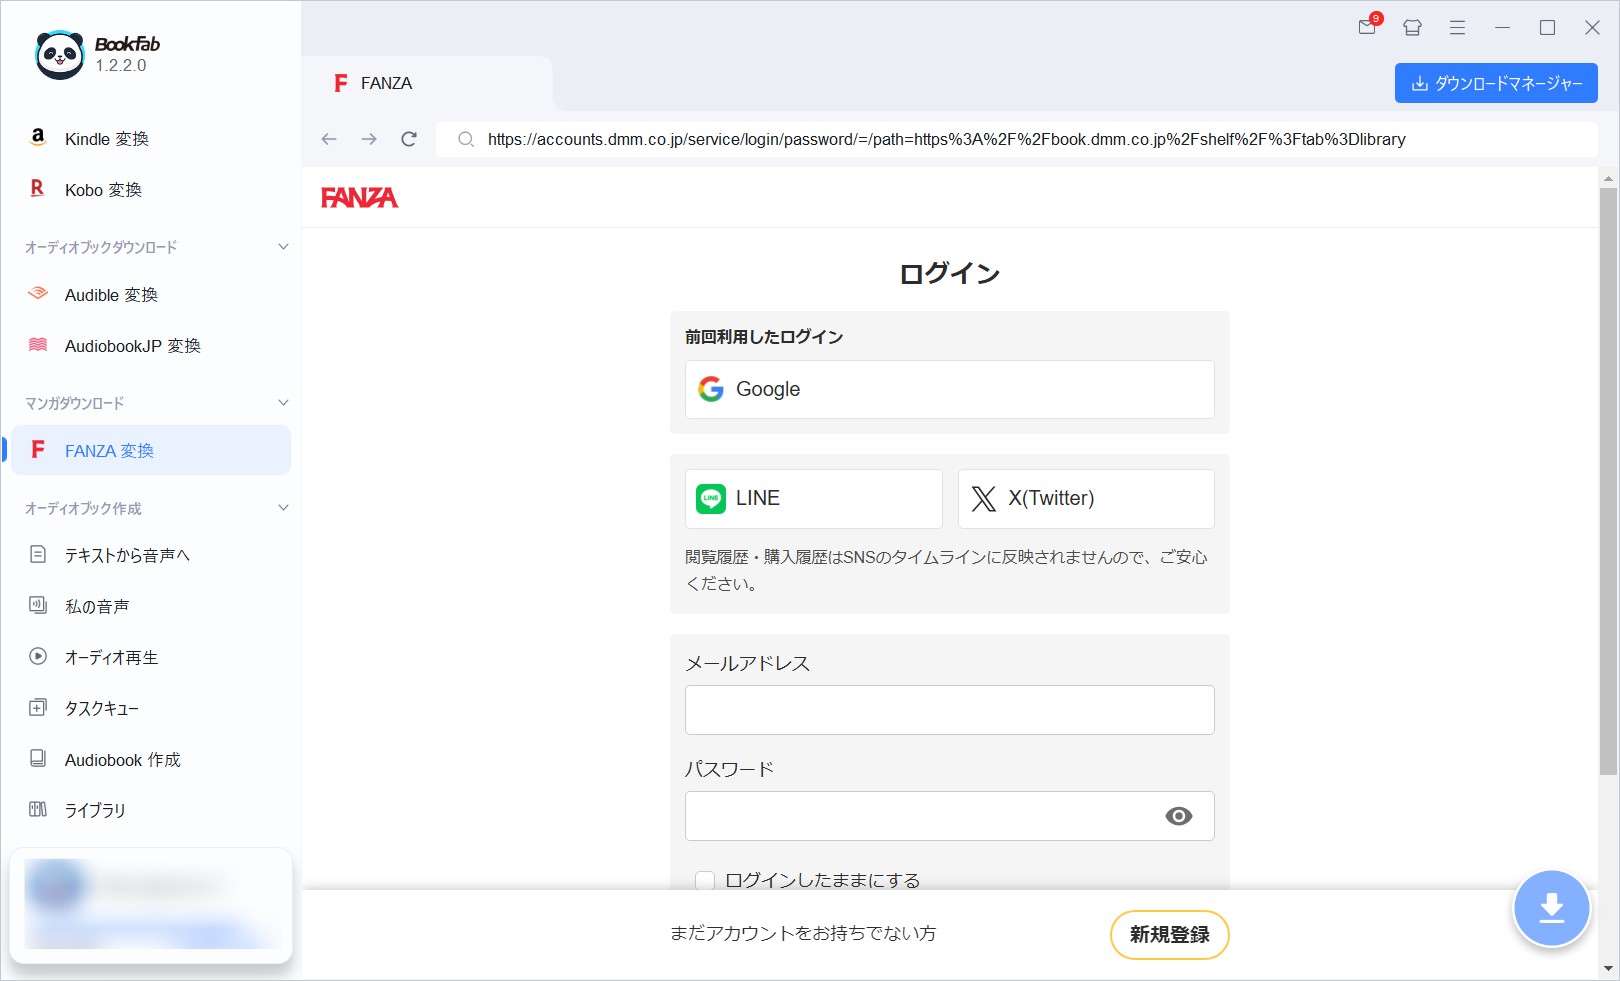This screenshot has width=1620, height=981.
Task: Toggle password visibility eye icon
Action: coord(1178,816)
